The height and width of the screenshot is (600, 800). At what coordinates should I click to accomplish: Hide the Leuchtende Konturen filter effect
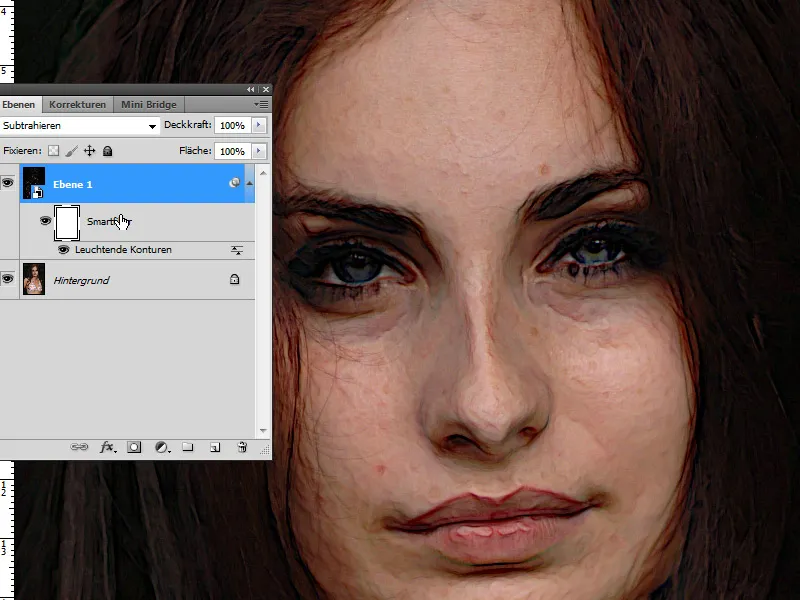click(63, 249)
